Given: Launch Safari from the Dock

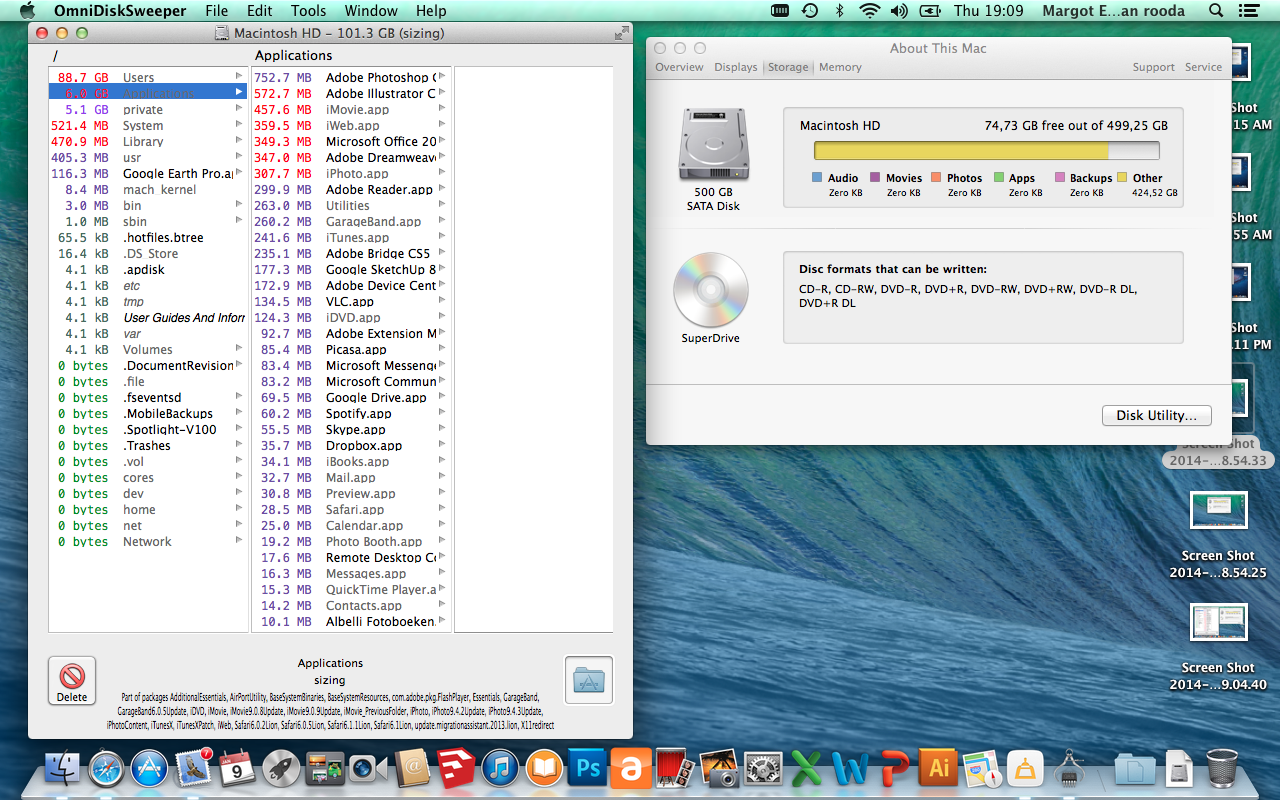Looking at the screenshot, I should pyautogui.click(x=106, y=768).
